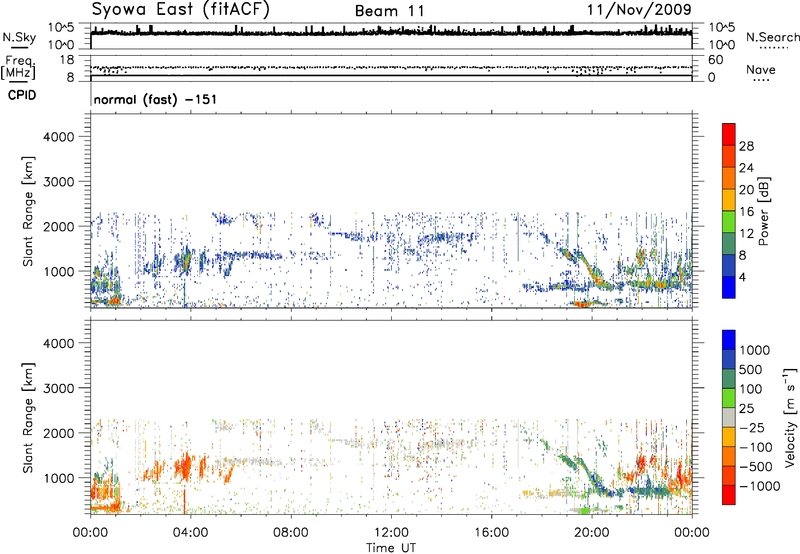Click the '20:00' time tick label
Screen dimensions: 800x554
click(x=591, y=533)
